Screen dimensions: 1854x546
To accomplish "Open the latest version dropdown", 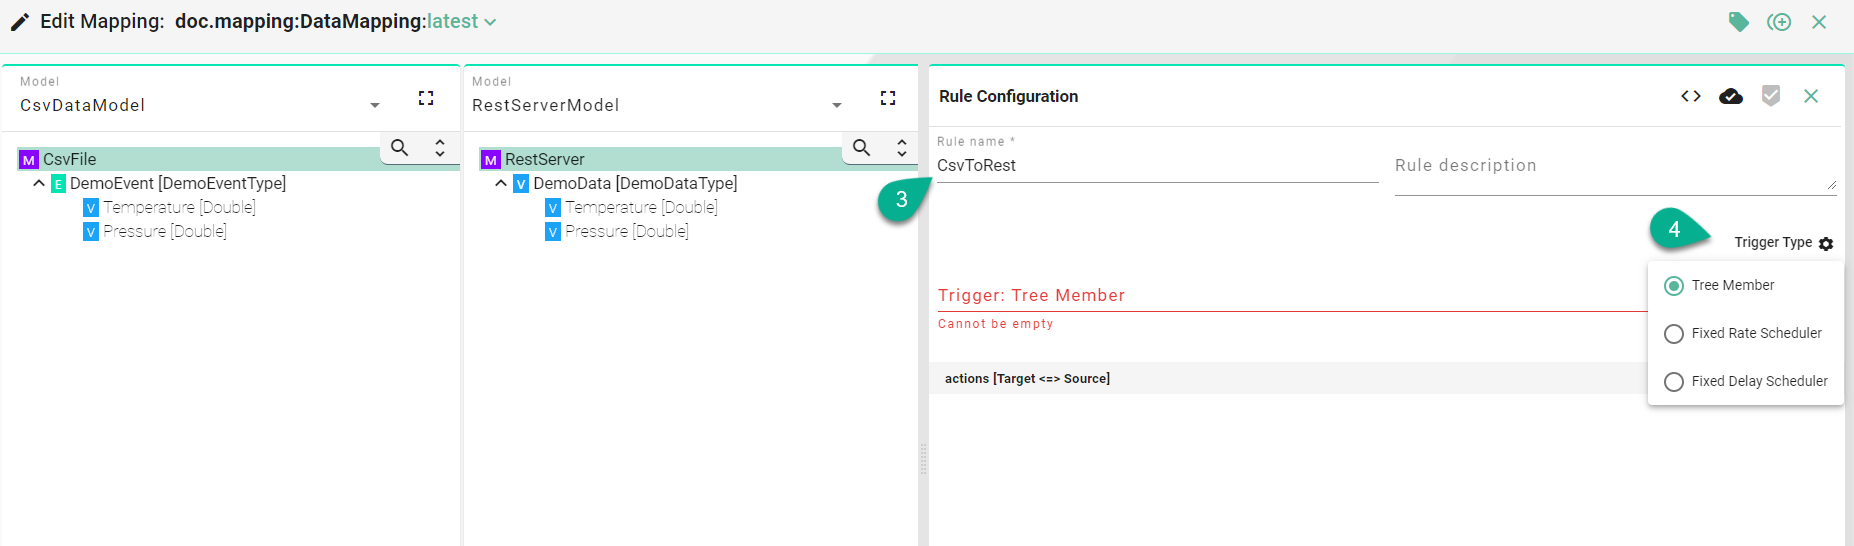I will [461, 22].
